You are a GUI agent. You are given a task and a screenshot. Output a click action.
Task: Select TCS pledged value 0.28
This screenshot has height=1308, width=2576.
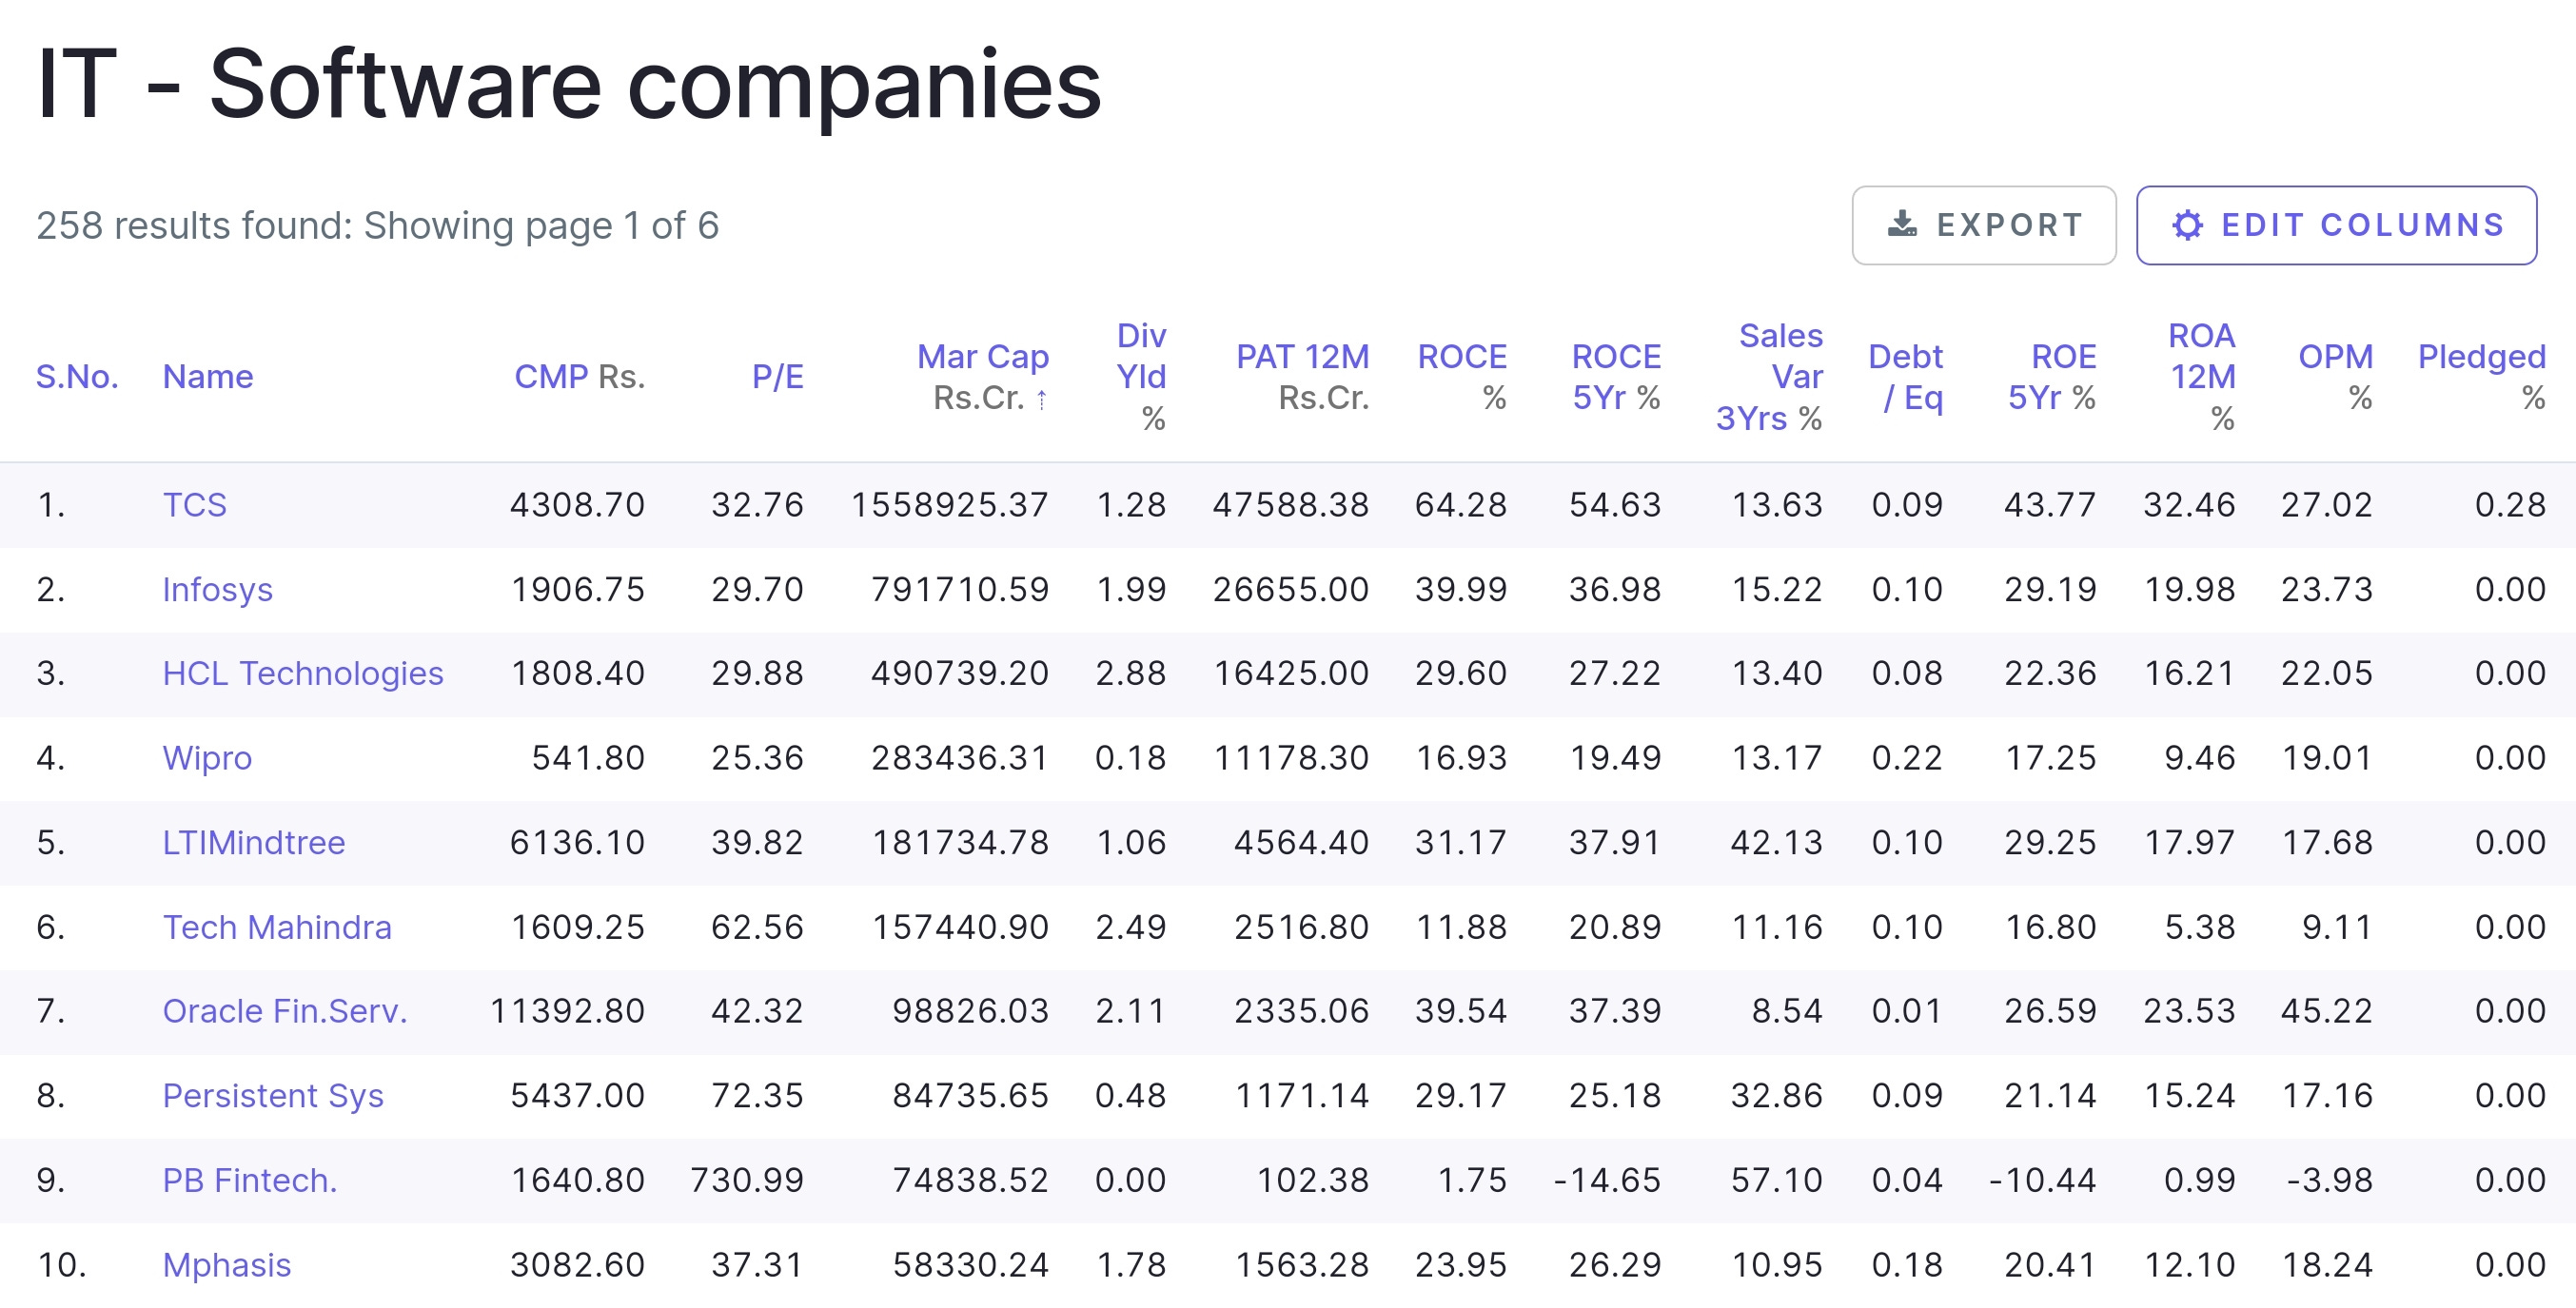click(x=2510, y=504)
